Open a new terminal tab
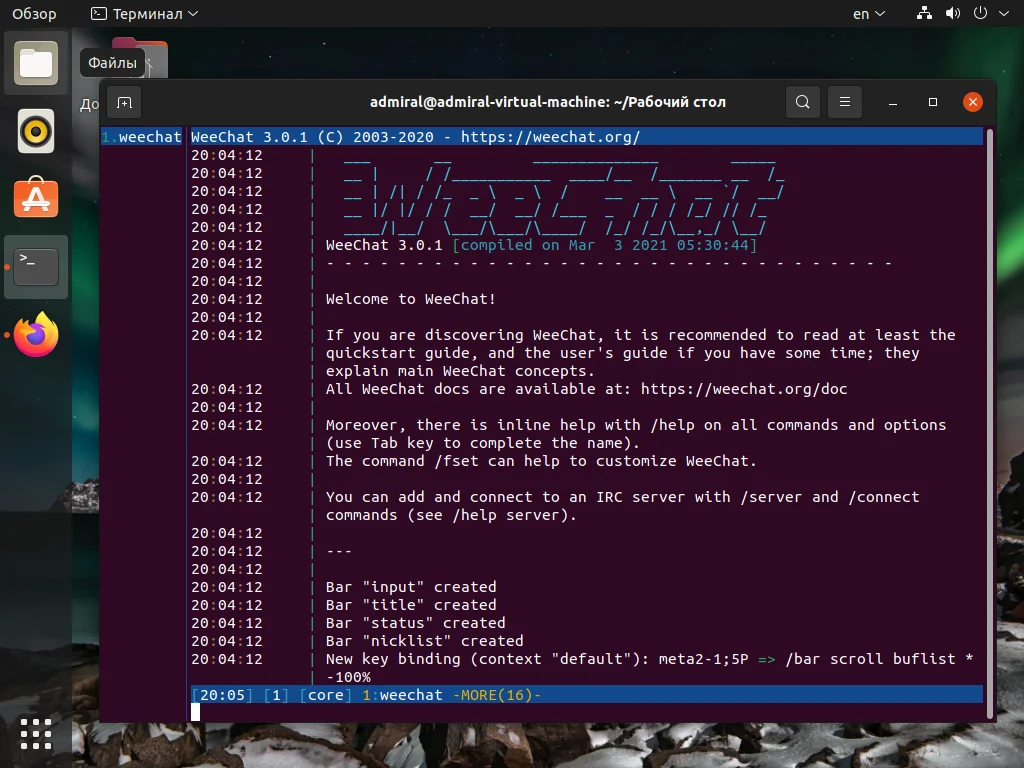Screen dimensions: 1024x768 (124, 103)
